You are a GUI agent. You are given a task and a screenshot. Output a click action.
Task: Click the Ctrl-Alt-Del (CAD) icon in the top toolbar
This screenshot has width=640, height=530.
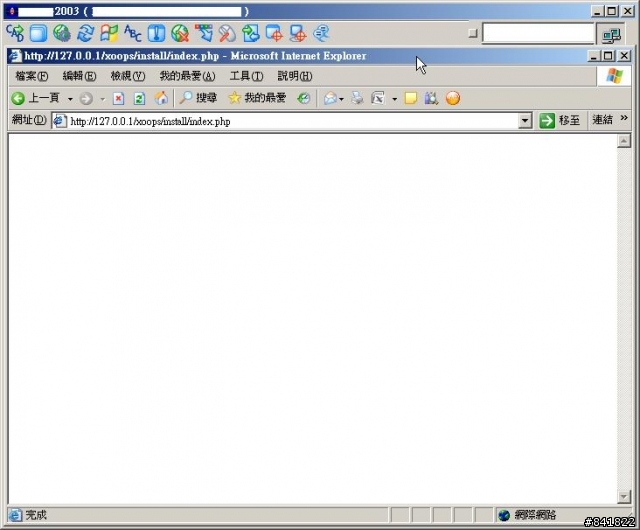[x=15, y=33]
